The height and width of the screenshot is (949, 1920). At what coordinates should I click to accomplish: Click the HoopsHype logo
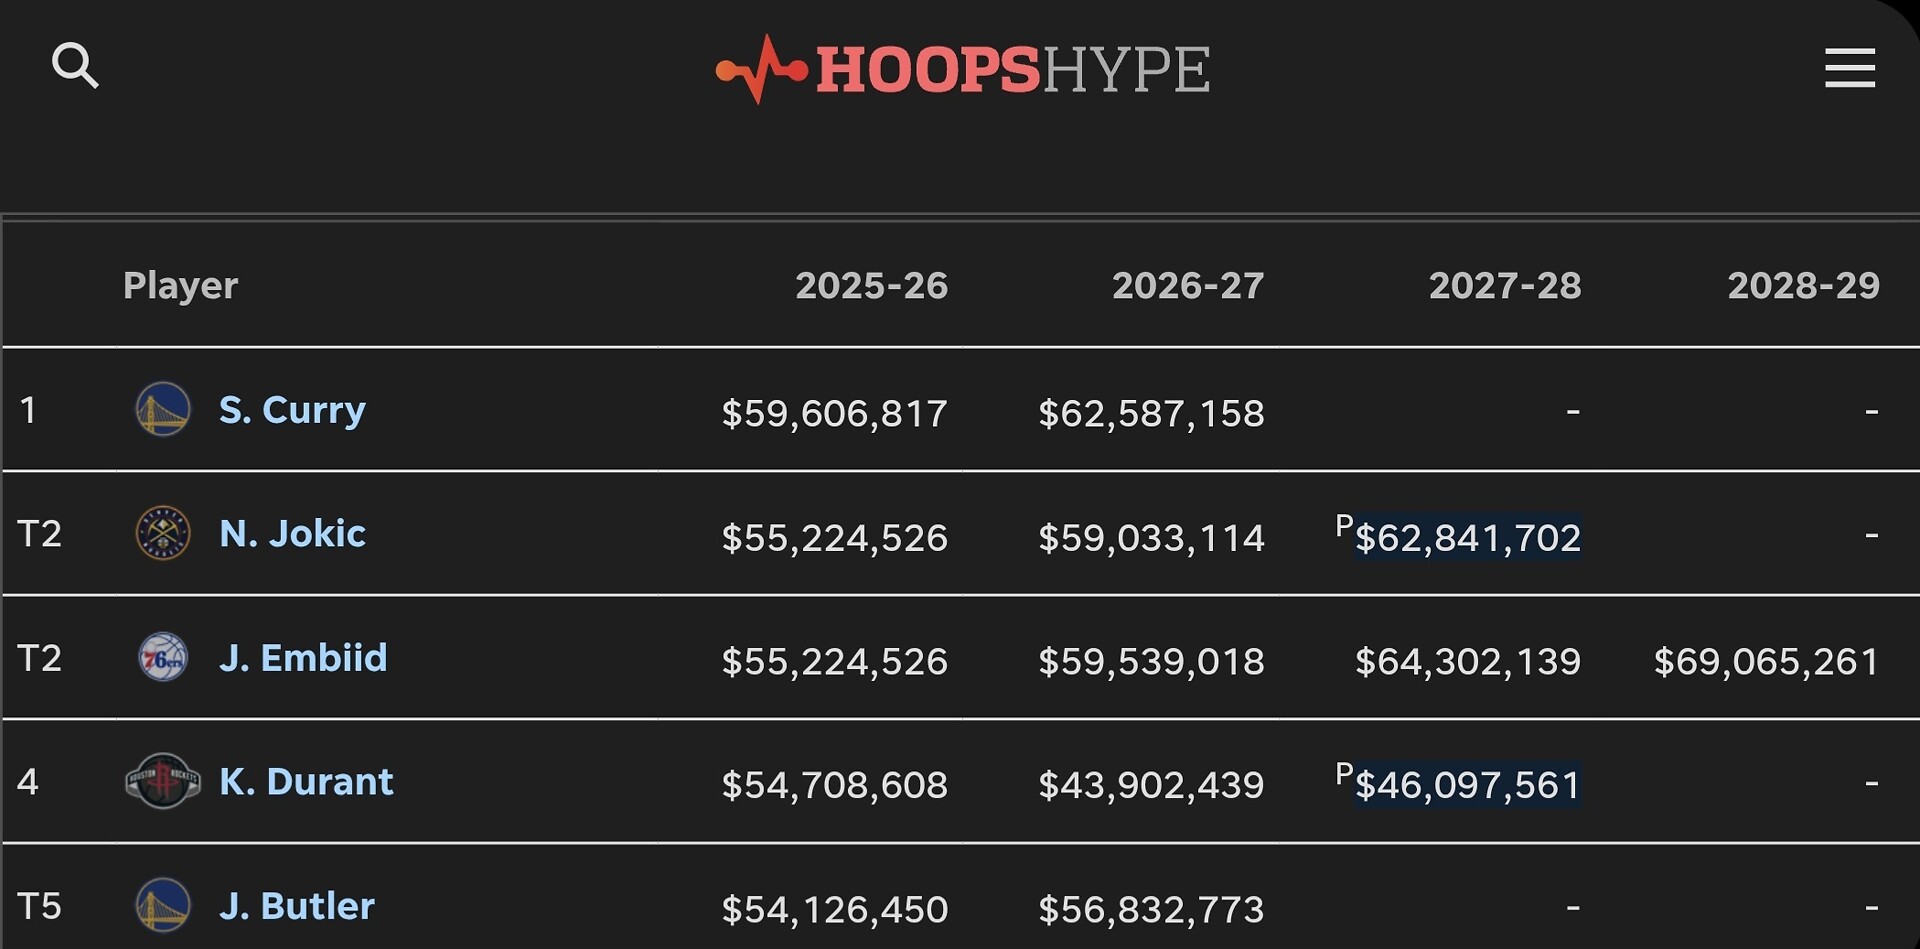(x=962, y=69)
